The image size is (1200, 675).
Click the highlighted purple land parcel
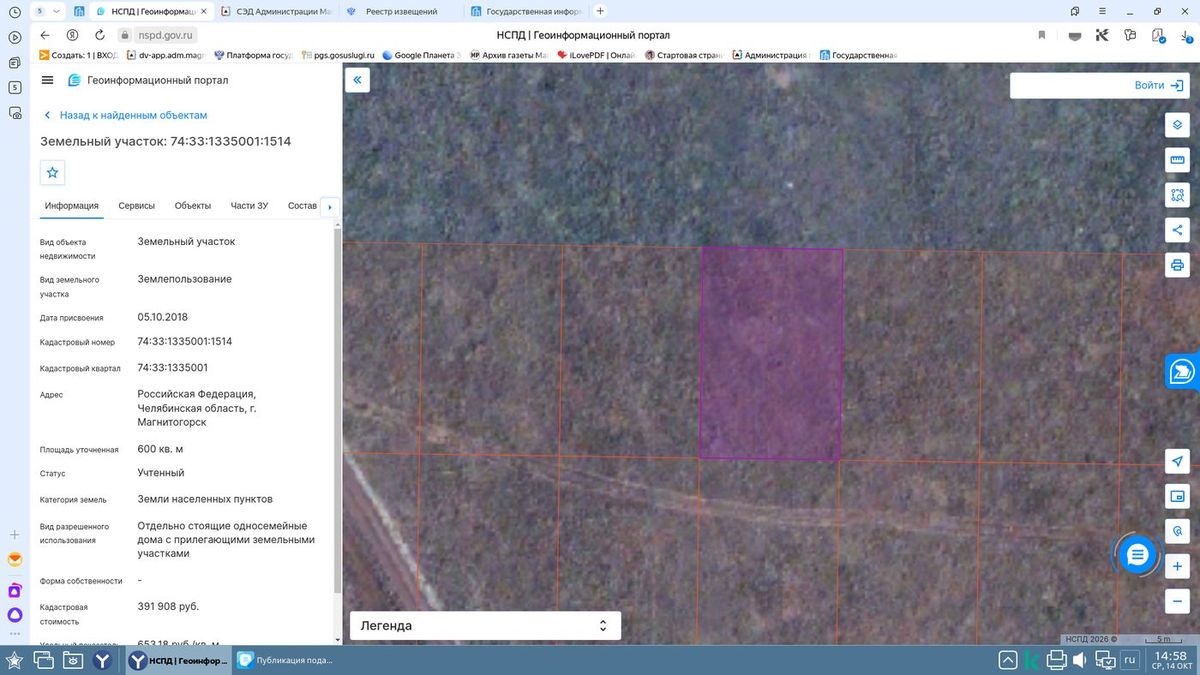click(770, 353)
